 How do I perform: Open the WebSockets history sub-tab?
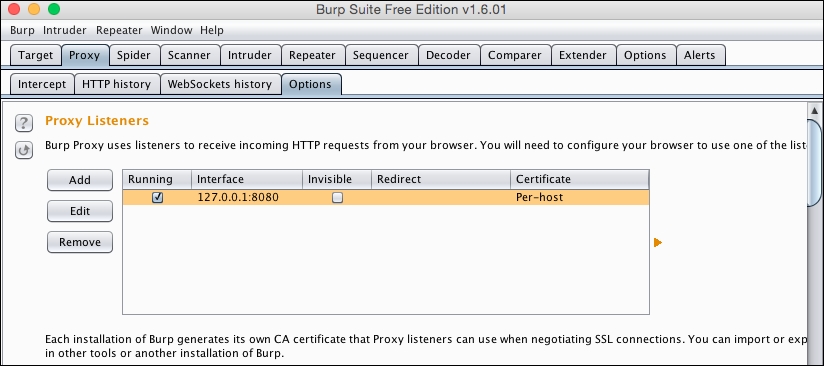click(x=220, y=84)
